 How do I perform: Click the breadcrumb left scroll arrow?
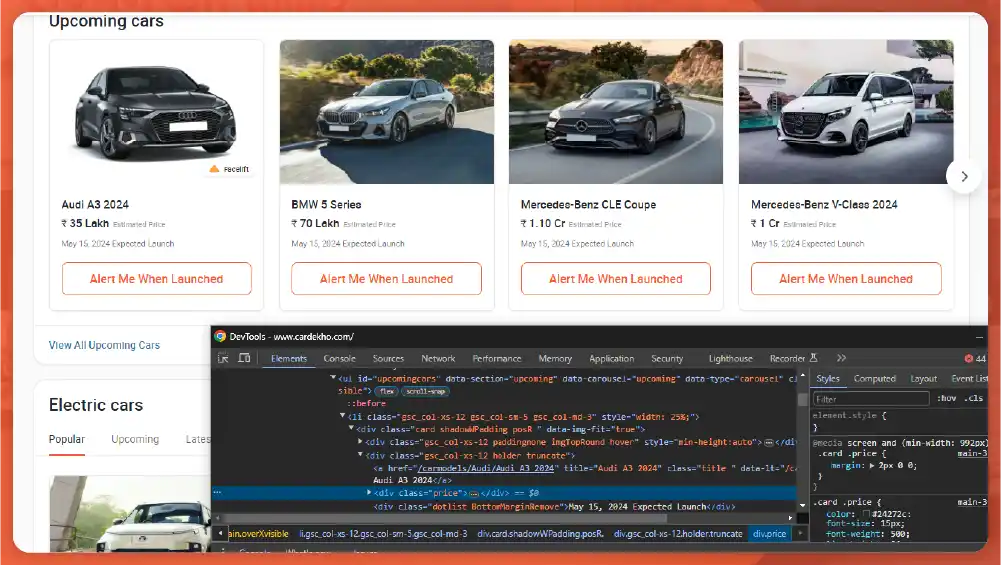(x=221, y=534)
